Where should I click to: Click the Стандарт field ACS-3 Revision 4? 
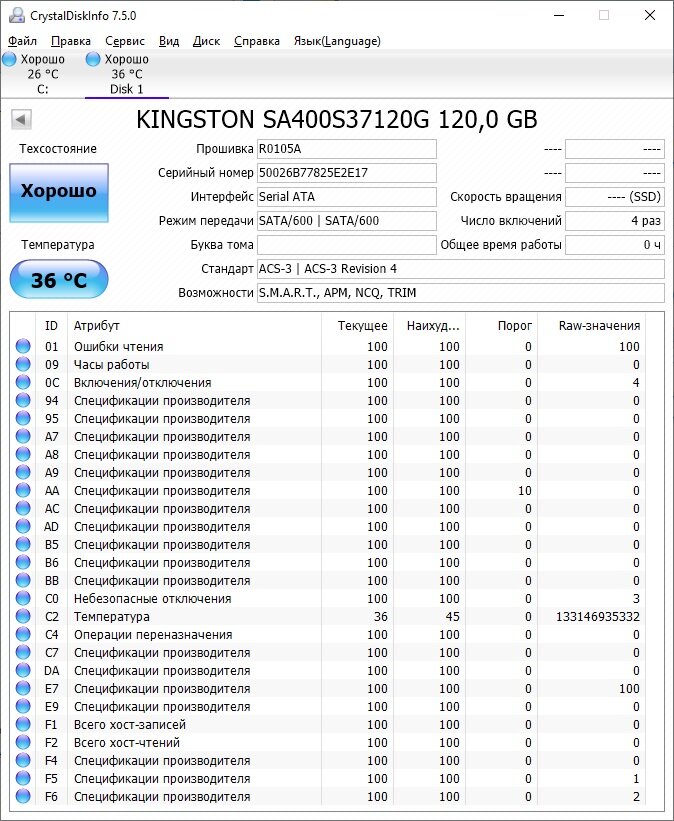coord(461,269)
